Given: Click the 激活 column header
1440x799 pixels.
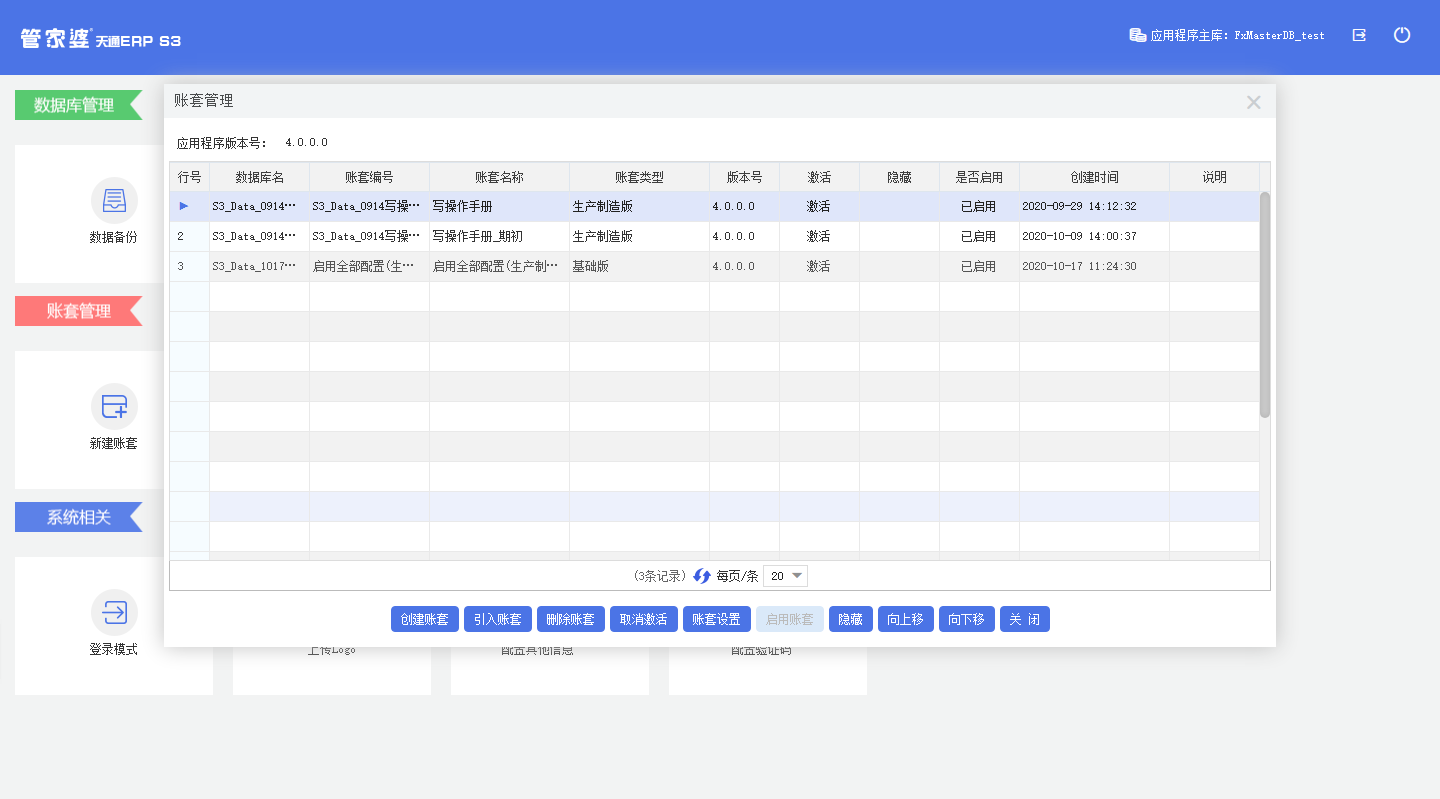Looking at the screenshot, I should 819,177.
